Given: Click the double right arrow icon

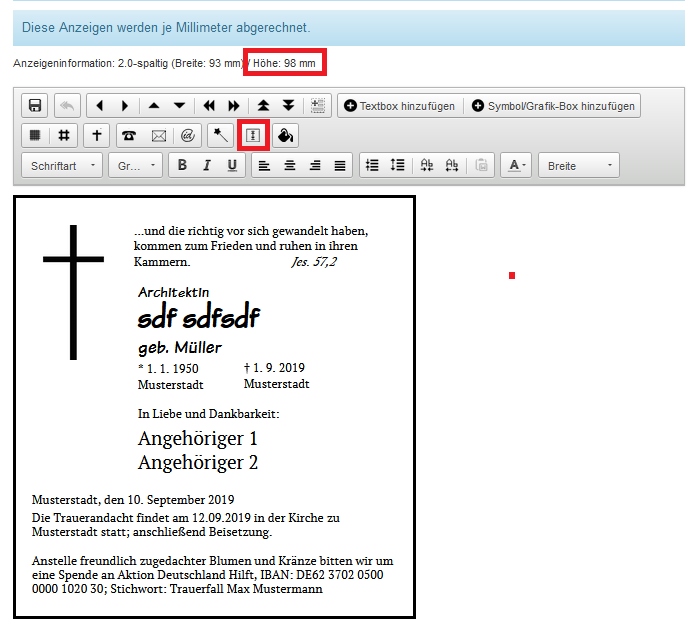Looking at the screenshot, I should (234, 106).
